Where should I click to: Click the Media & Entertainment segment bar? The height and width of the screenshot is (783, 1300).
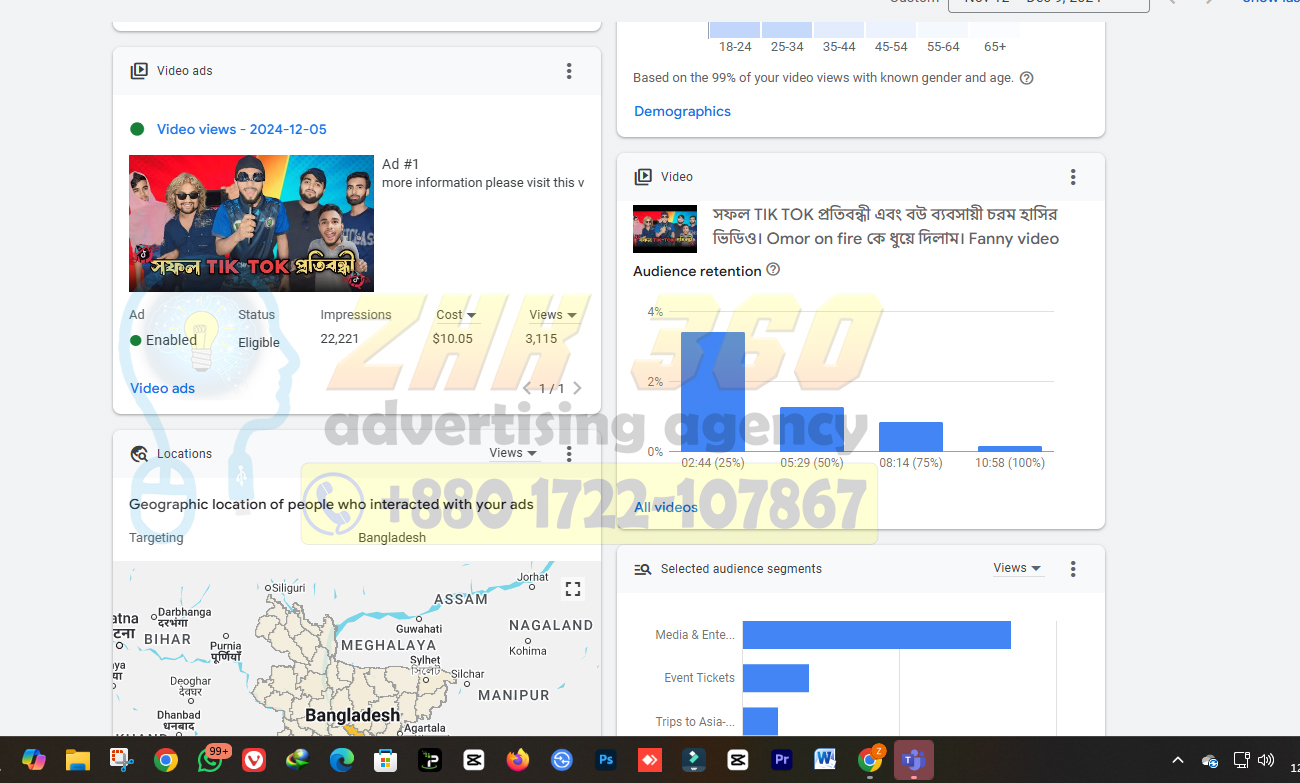[x=877, y=635]
